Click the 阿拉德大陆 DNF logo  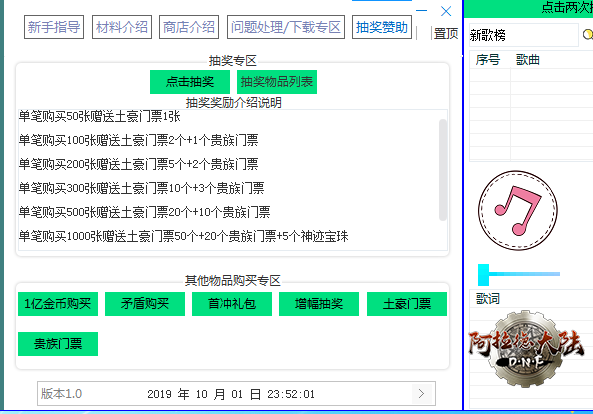526,349
